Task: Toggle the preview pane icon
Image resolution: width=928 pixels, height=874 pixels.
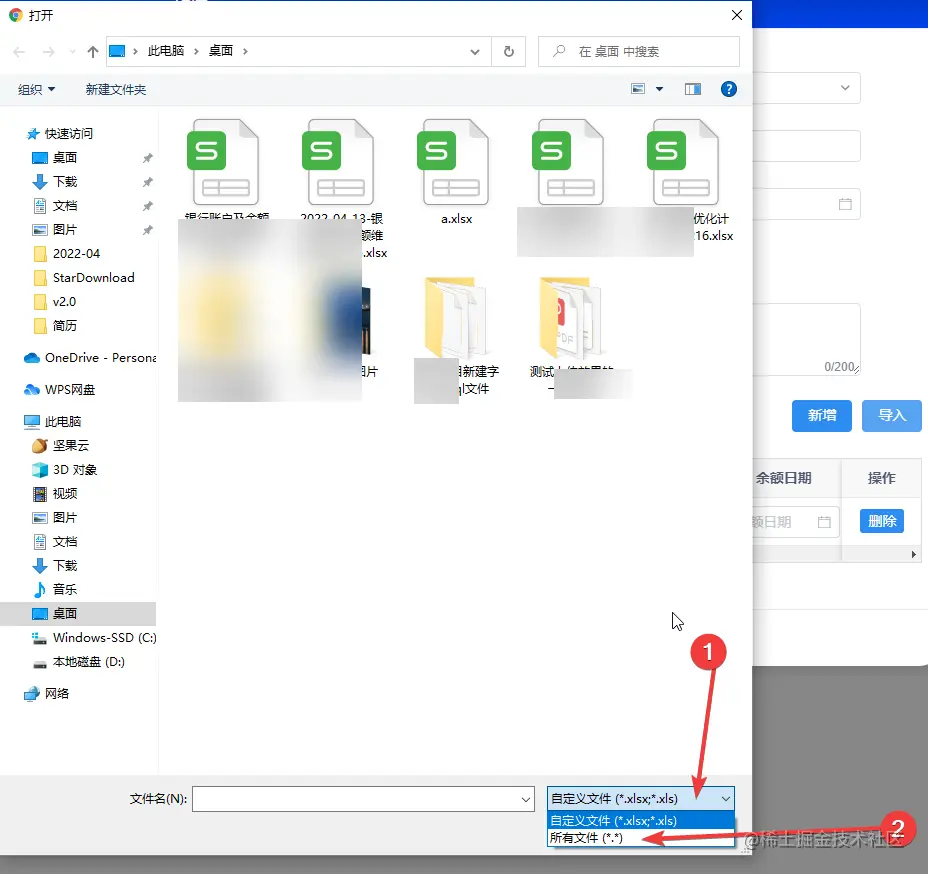Action: click(692, 89)
